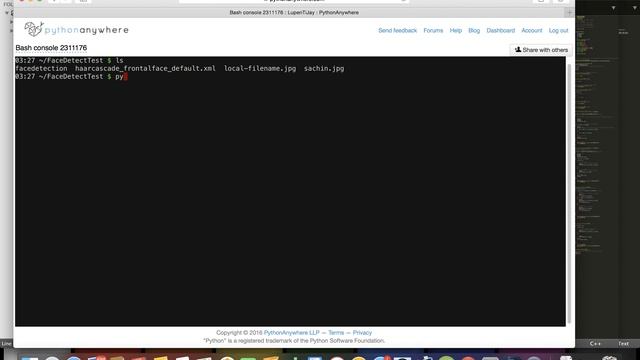Click Log out
The width and height of the screenshot is (640, 360).
(x=558, y=31)
